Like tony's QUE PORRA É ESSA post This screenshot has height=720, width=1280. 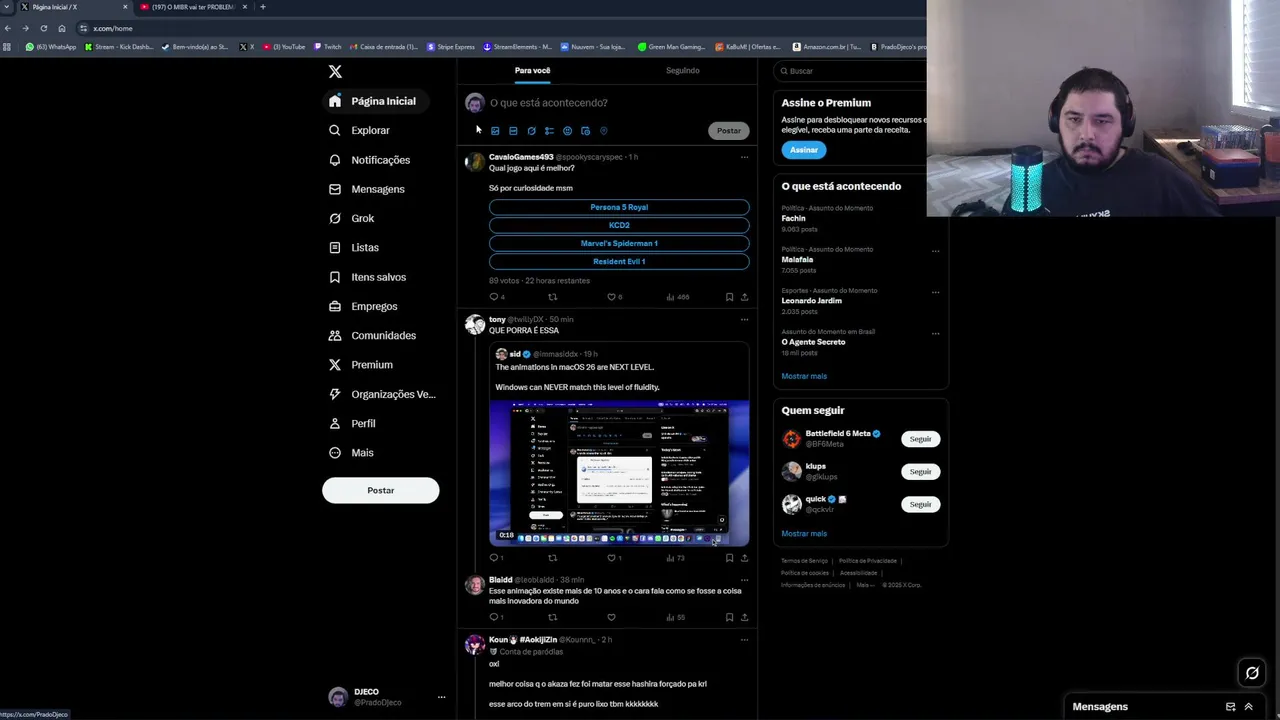pos(611,558)
